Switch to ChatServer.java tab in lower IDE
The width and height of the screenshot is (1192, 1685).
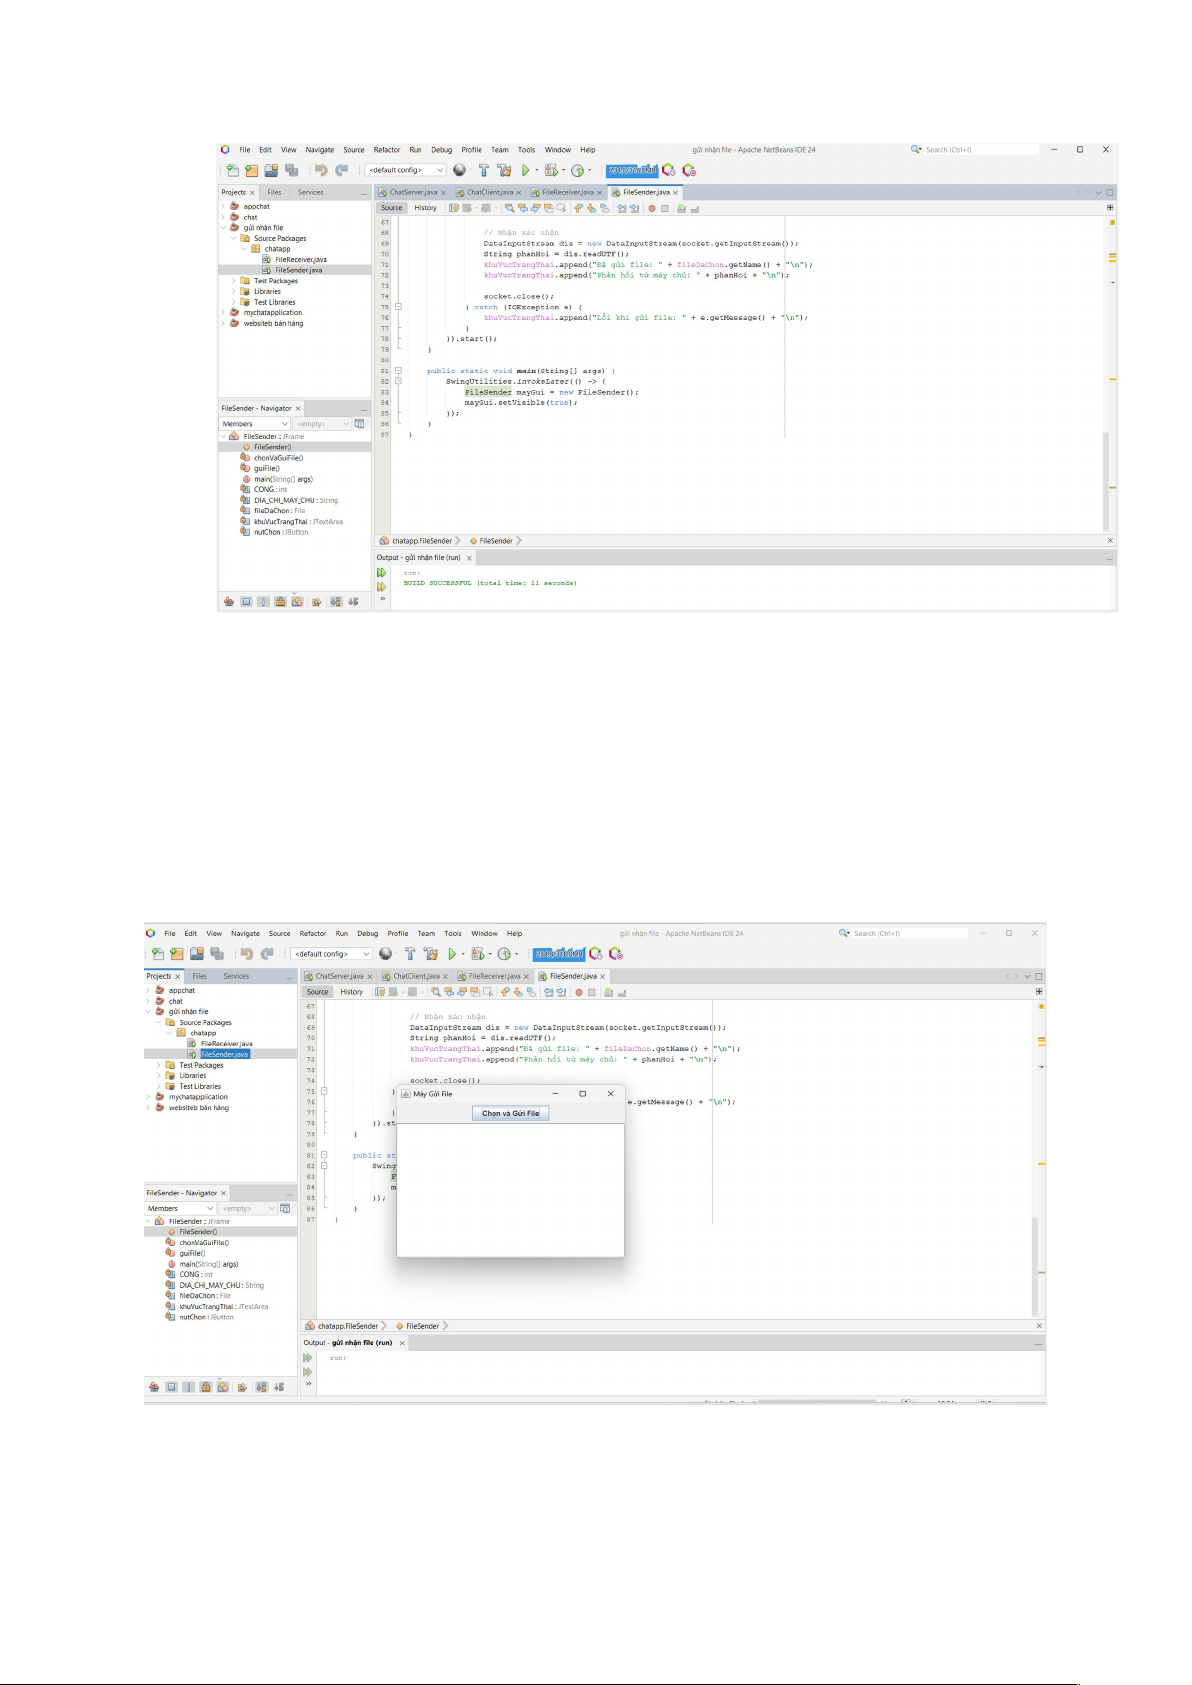339,976
